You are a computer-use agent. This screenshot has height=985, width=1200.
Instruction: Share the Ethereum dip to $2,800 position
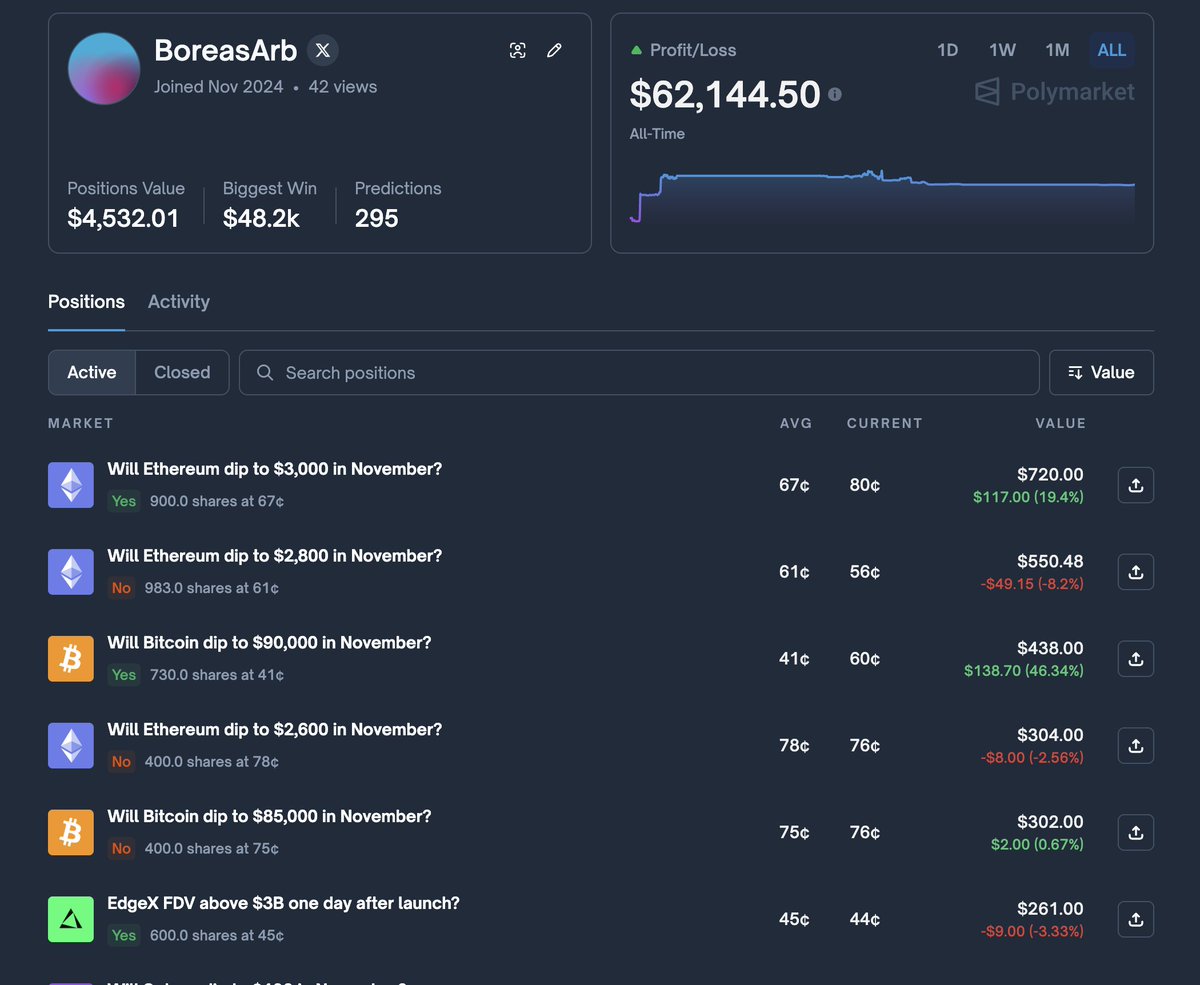(x=1135, y=572)
